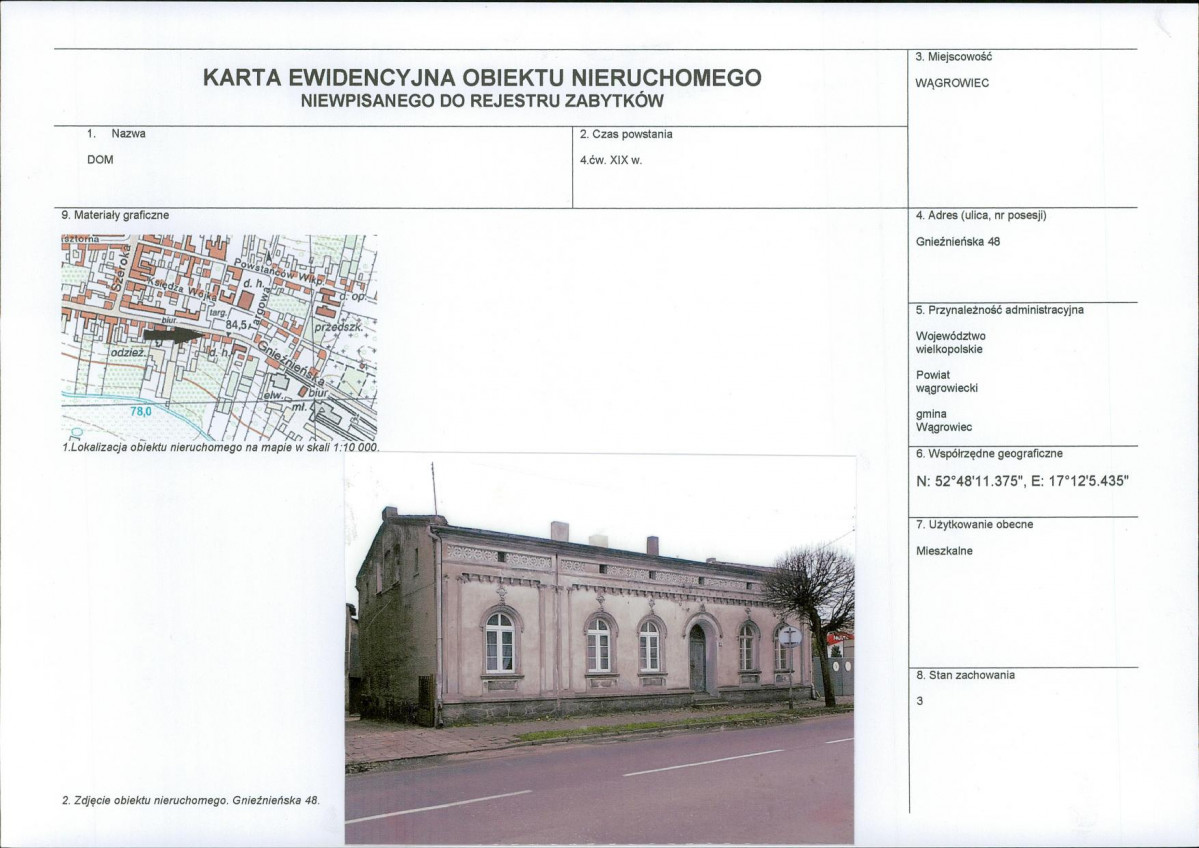Click the photo caption 'Zdjęcie obiektu nieruchomego. Gnieźnieńska 48.'
This screenshot has height=848, width=1199.
coord(197,801)
